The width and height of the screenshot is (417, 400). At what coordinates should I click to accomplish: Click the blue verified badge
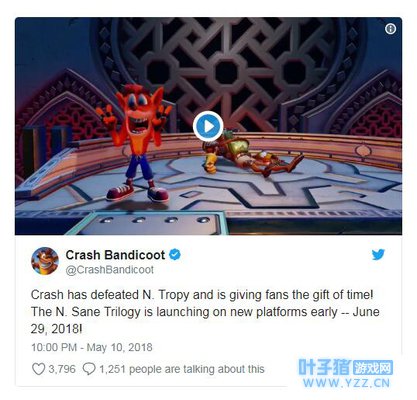[175, 255]
